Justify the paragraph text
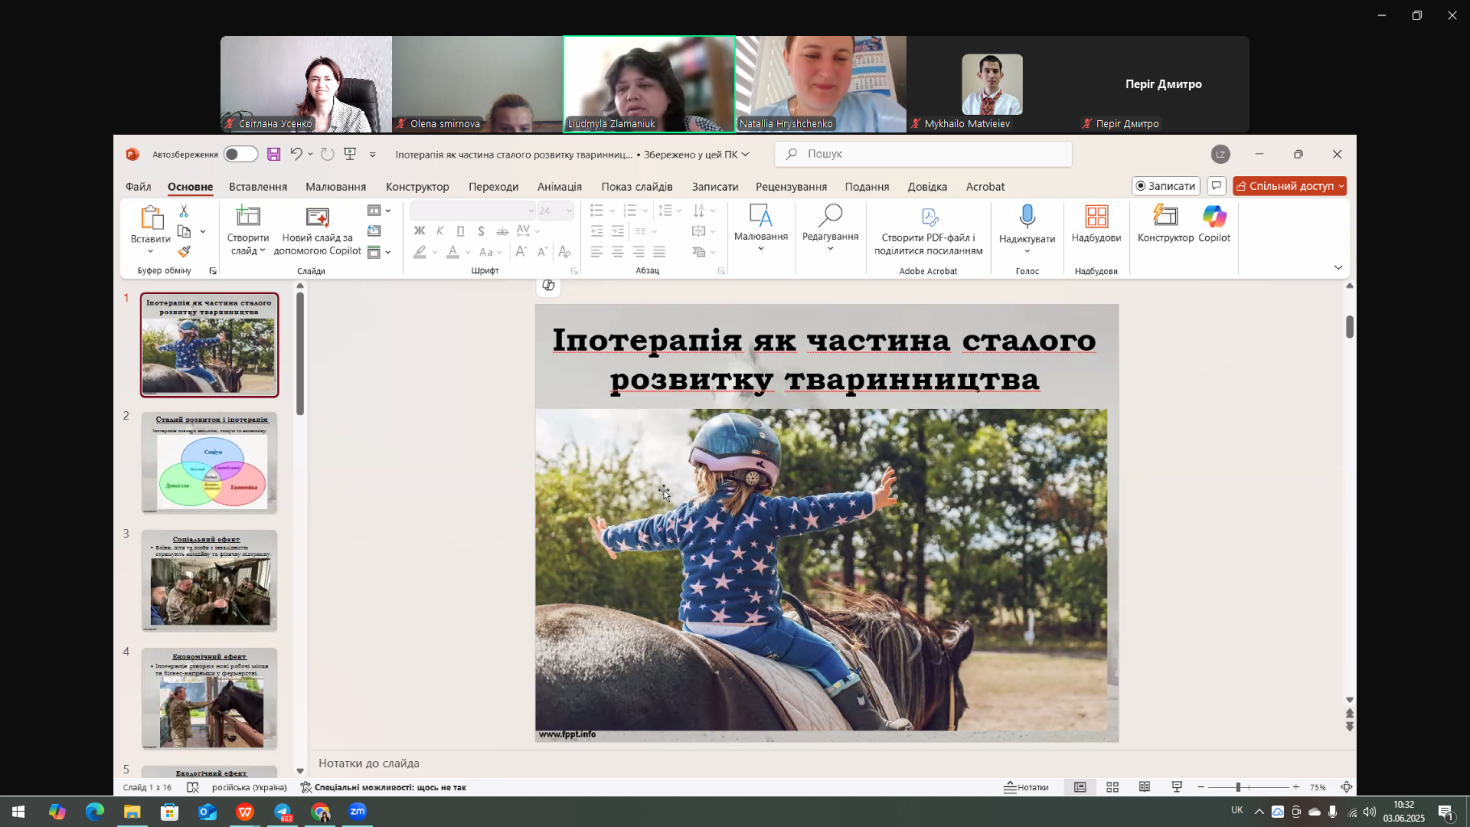The image size is (1470, 827). (x=659, y=252)
